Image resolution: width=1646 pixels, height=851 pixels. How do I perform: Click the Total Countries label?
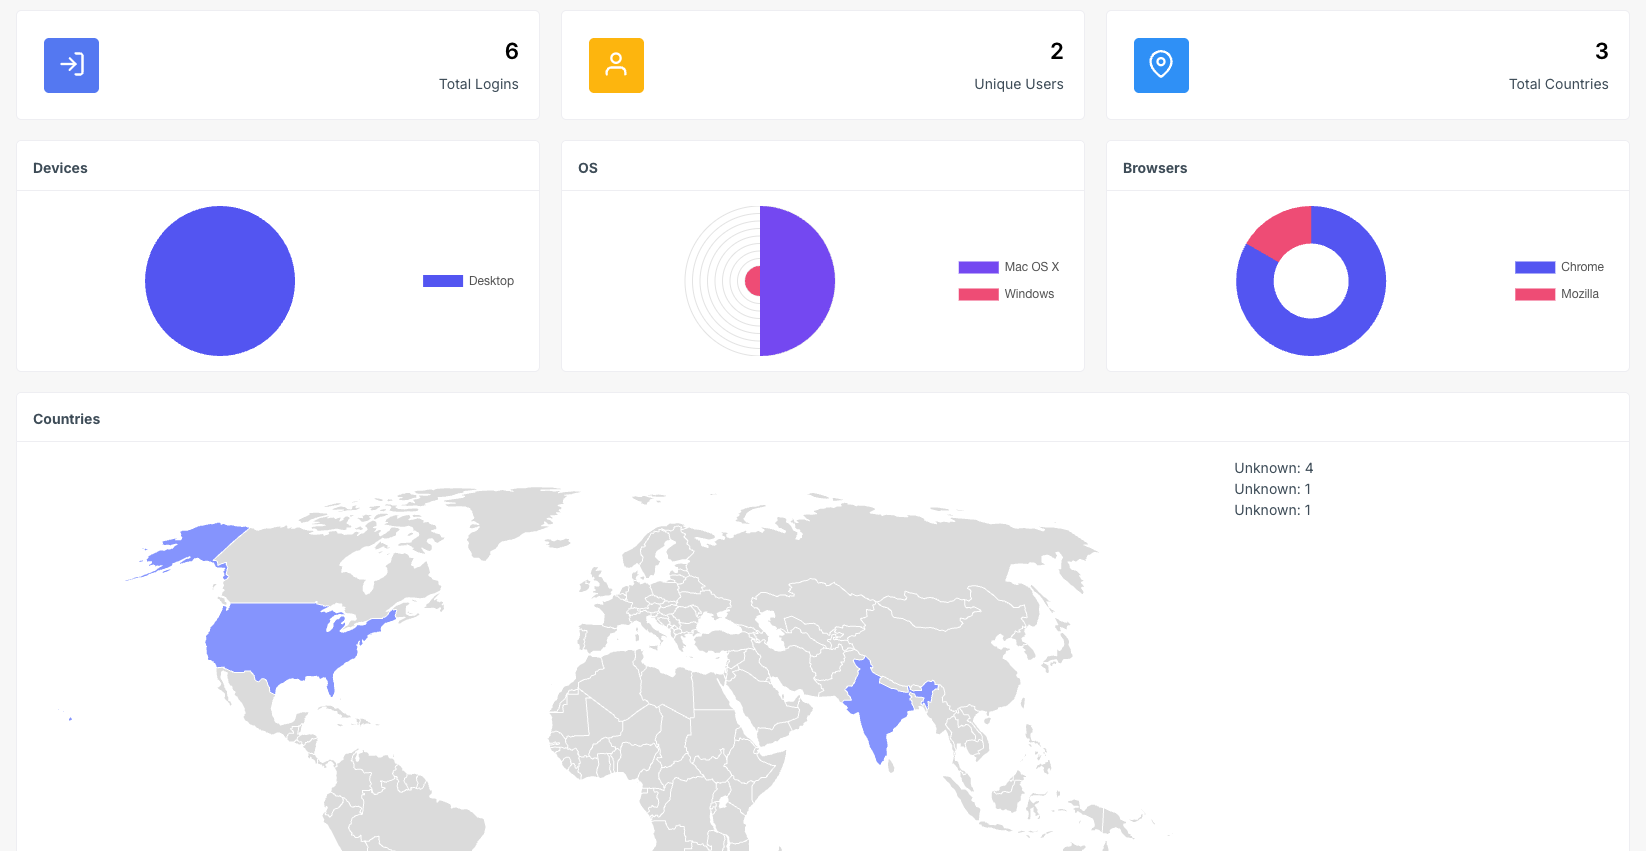[x=1558, y=84]
